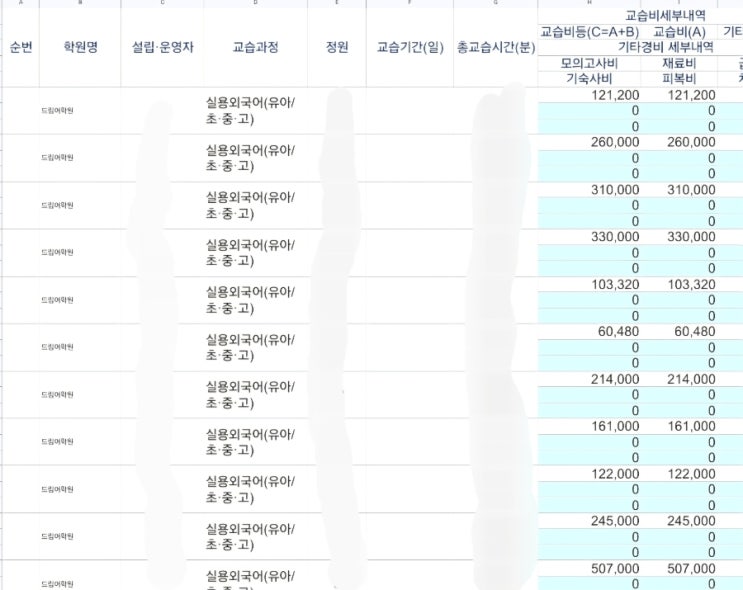Click the 순번 header cell

point(20,47)
